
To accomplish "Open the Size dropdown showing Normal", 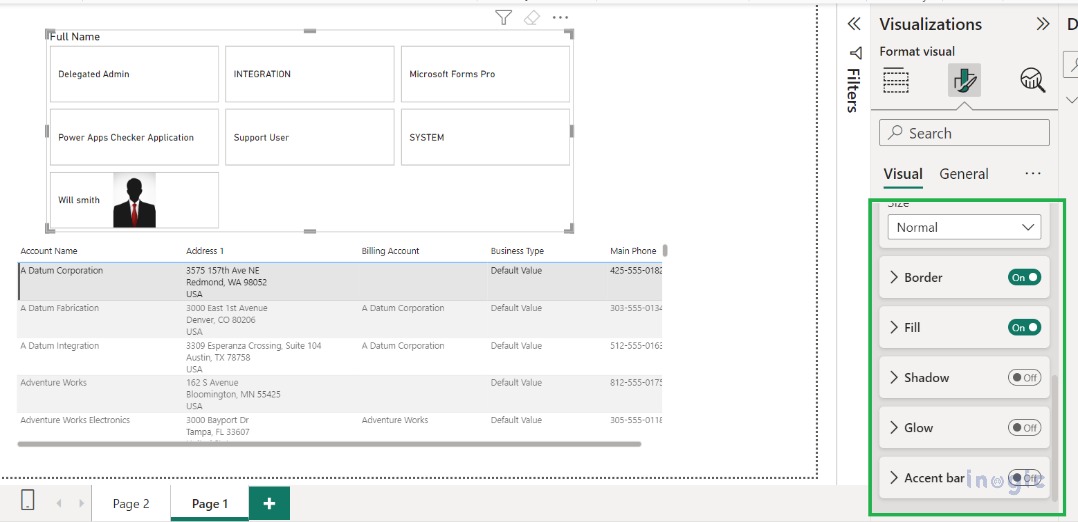I will pos(964,228).
